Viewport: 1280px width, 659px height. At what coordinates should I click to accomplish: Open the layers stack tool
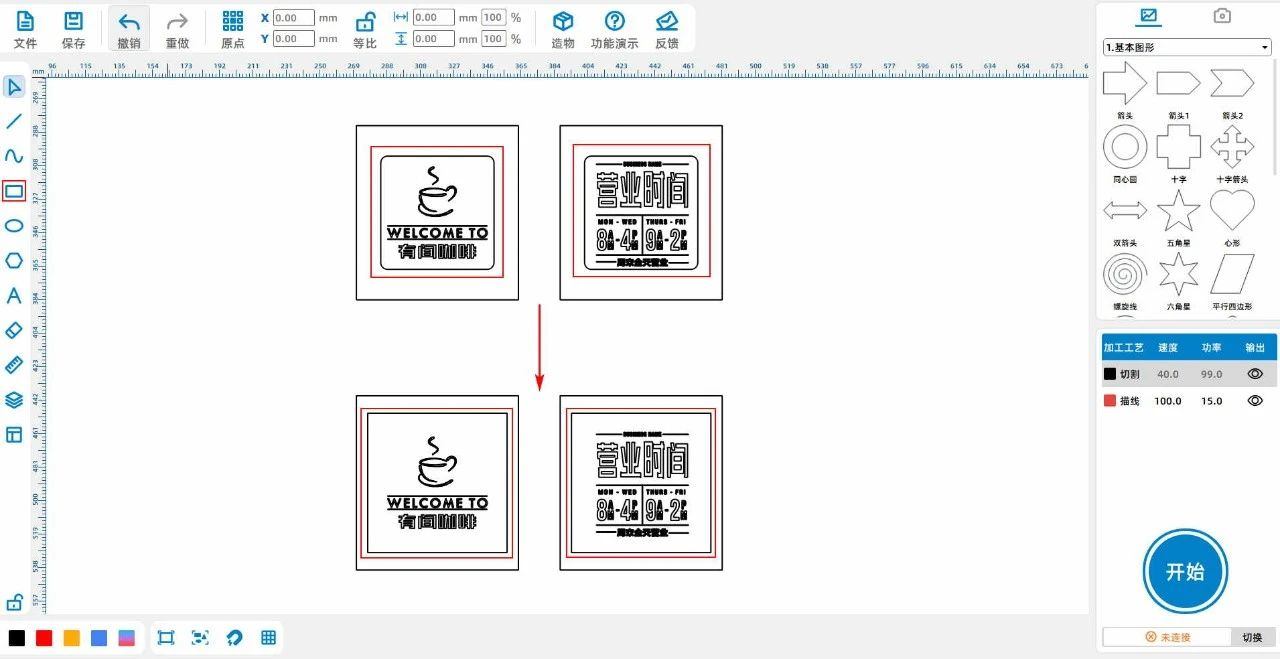[14, 400]
